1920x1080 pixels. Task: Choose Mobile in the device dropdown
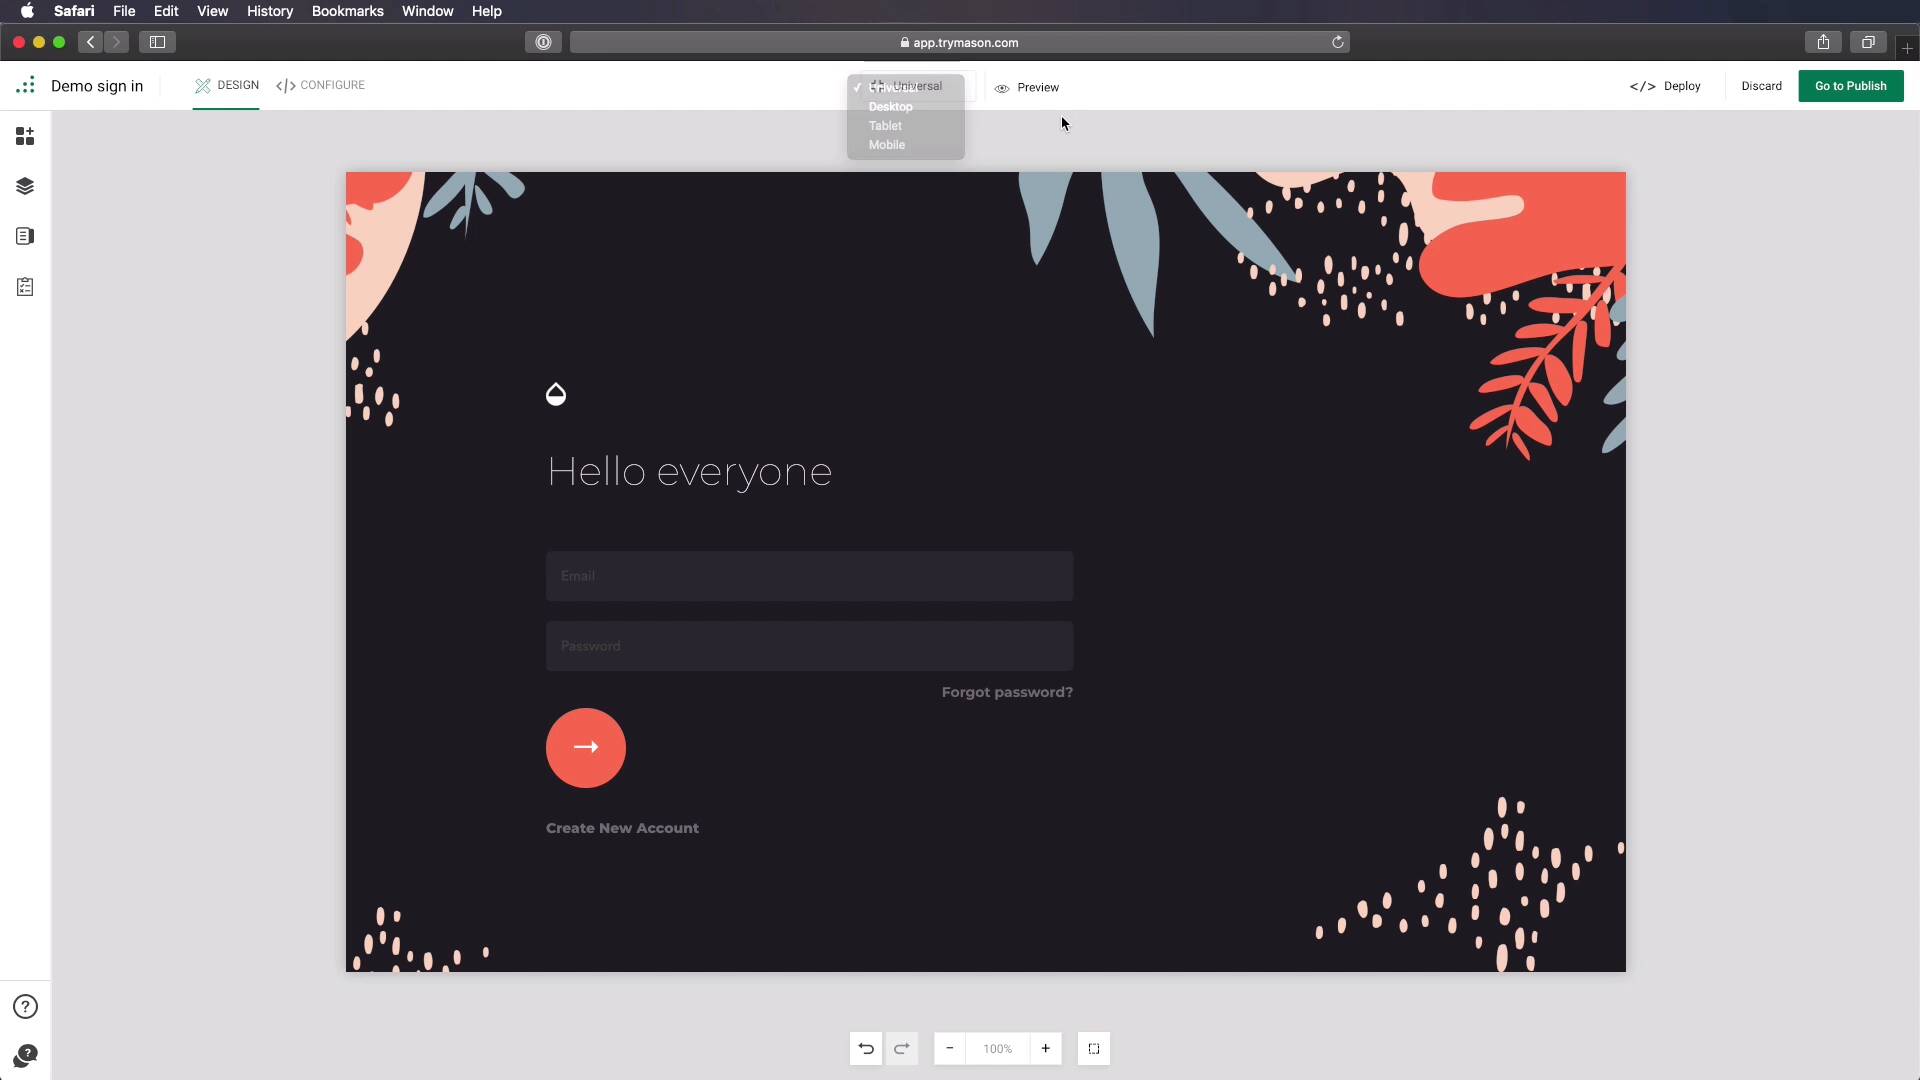point(888,144)
